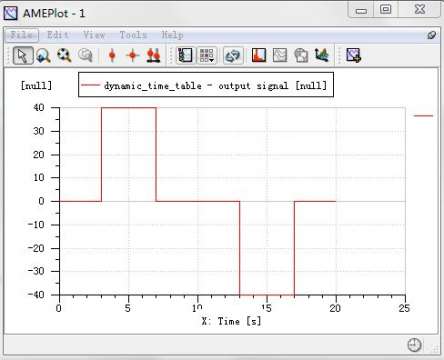Toggle the auto-update refresh button
This screenshot has height=360, width=444.
[x=233, y=55]
